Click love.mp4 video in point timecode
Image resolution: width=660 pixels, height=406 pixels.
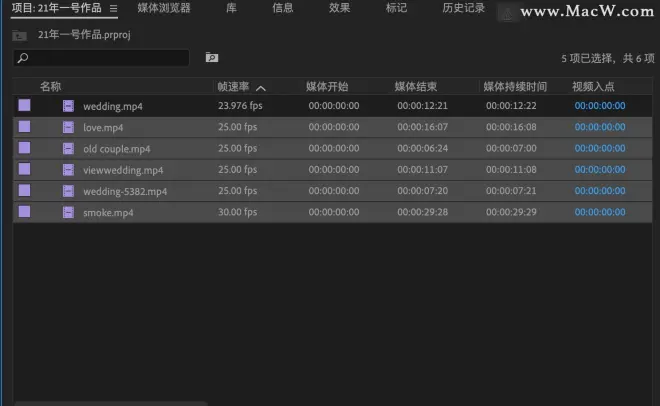(600, 127)
